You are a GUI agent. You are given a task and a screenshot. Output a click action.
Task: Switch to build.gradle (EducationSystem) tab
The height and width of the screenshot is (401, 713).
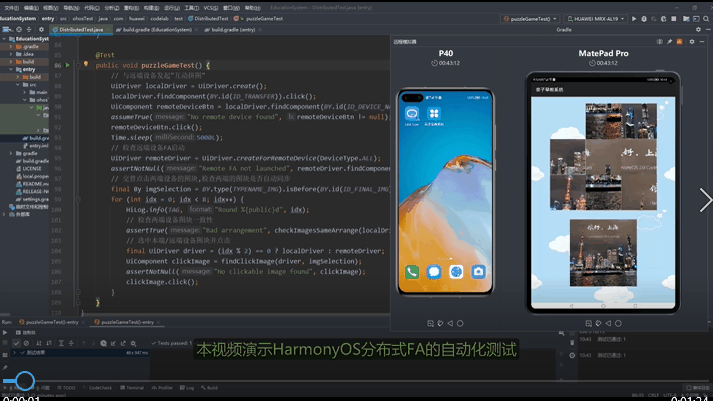click(x=155, y=30)
